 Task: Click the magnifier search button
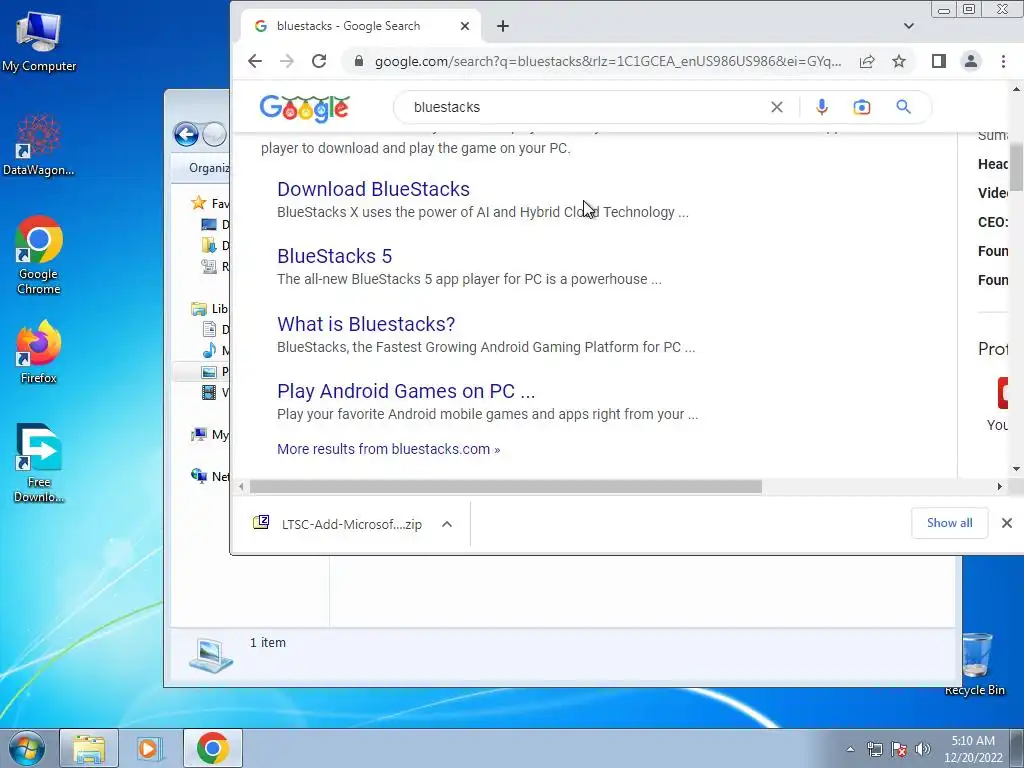coord(903,106)
